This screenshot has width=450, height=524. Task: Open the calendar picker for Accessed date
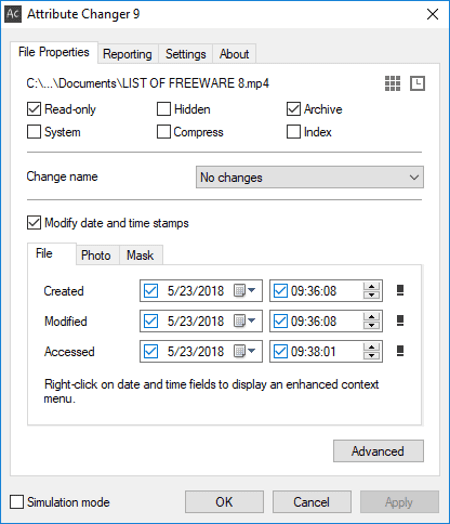tap(244, 351)
